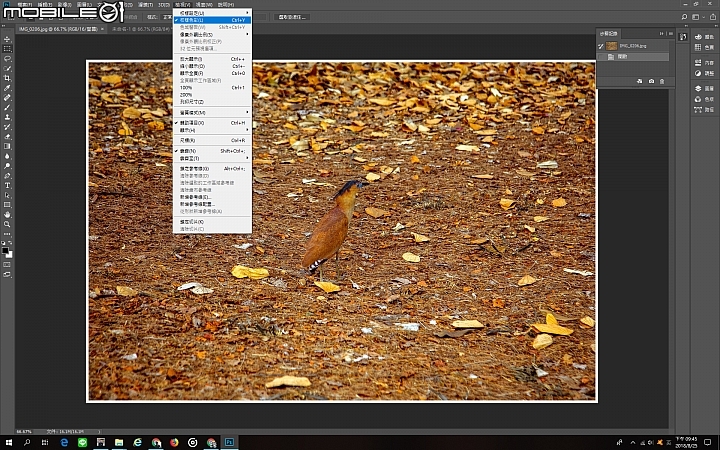Click the background color swatch
The height and width of the screenshot is (450, 720).
10,254
